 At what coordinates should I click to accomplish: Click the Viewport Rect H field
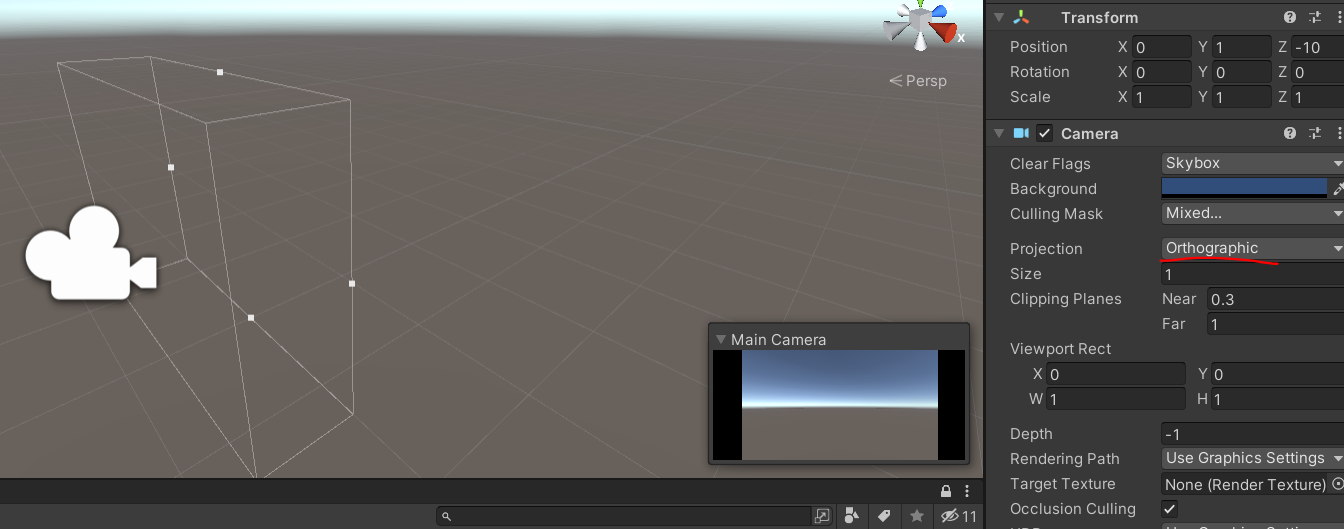coord(1278,399)
